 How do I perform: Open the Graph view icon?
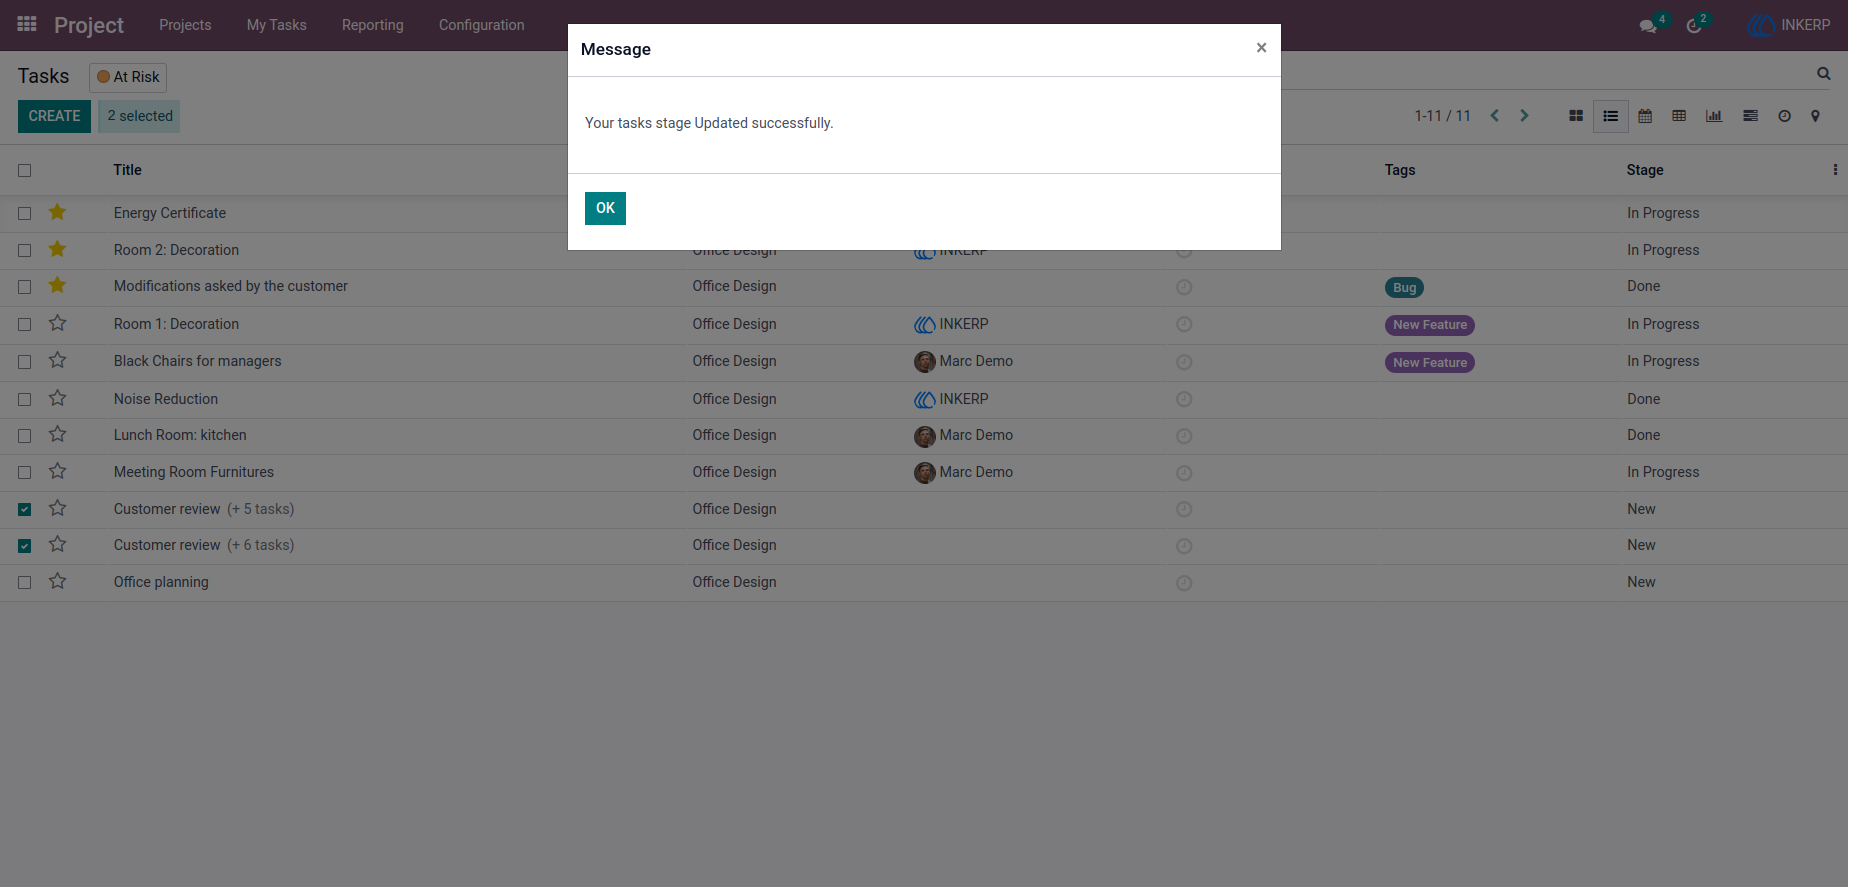pos(1714,116)
